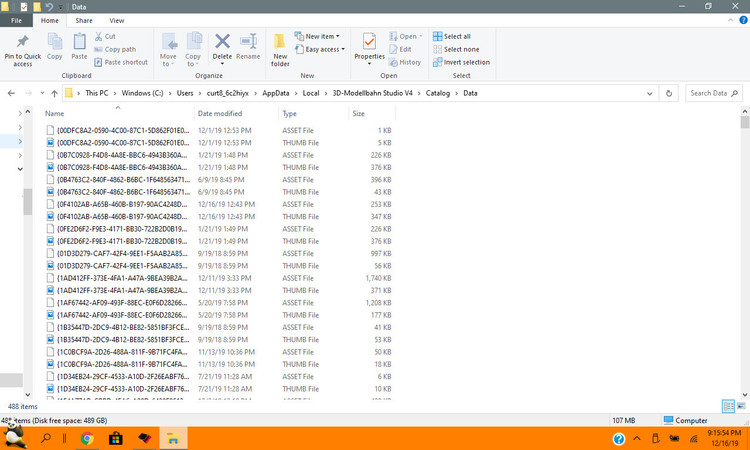
Task: Open Chrome from the taskbar
Action: pos(87,438)
